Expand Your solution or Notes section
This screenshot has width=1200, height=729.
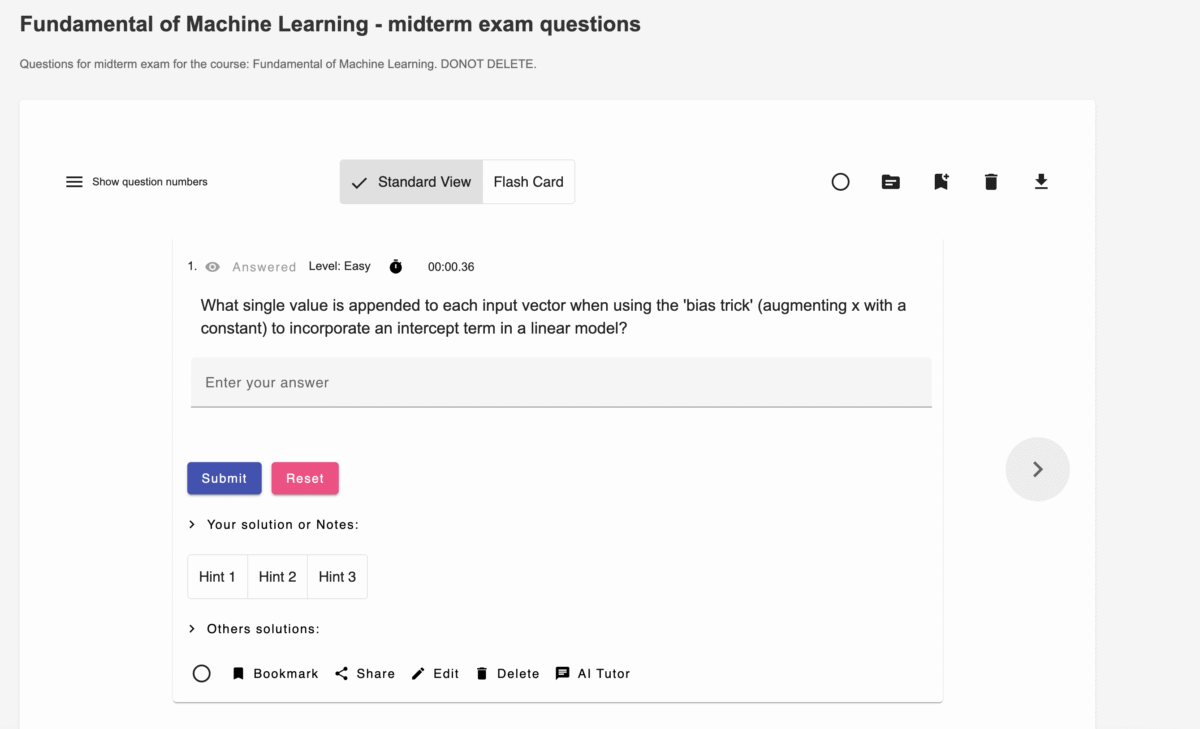(273, 525)
